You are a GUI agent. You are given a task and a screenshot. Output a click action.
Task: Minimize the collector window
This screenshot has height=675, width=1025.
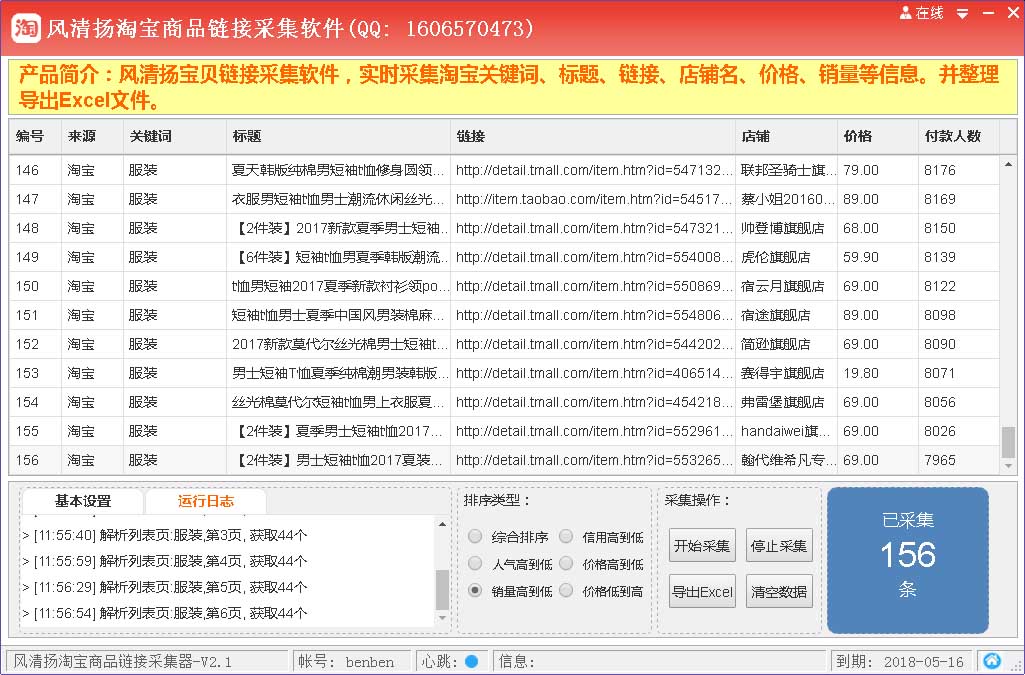coord(988,13)
